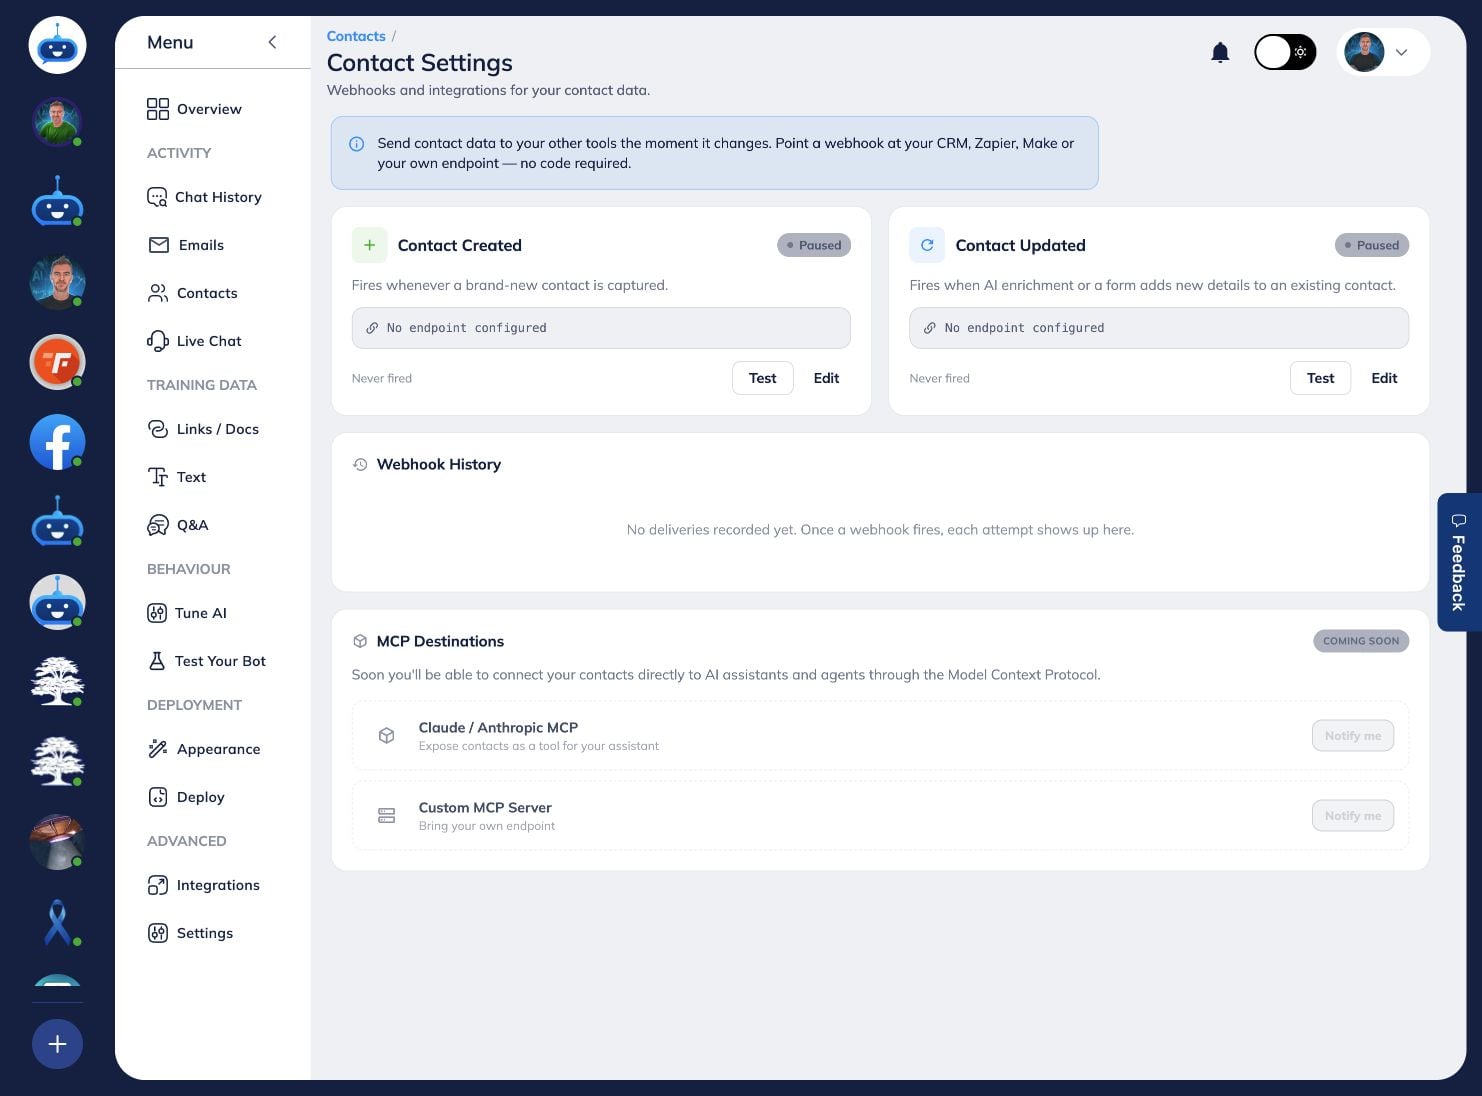1482x1096 pixels.
Task: Click Notify me for Custom MCP Server
Action: click(1353, 816)
